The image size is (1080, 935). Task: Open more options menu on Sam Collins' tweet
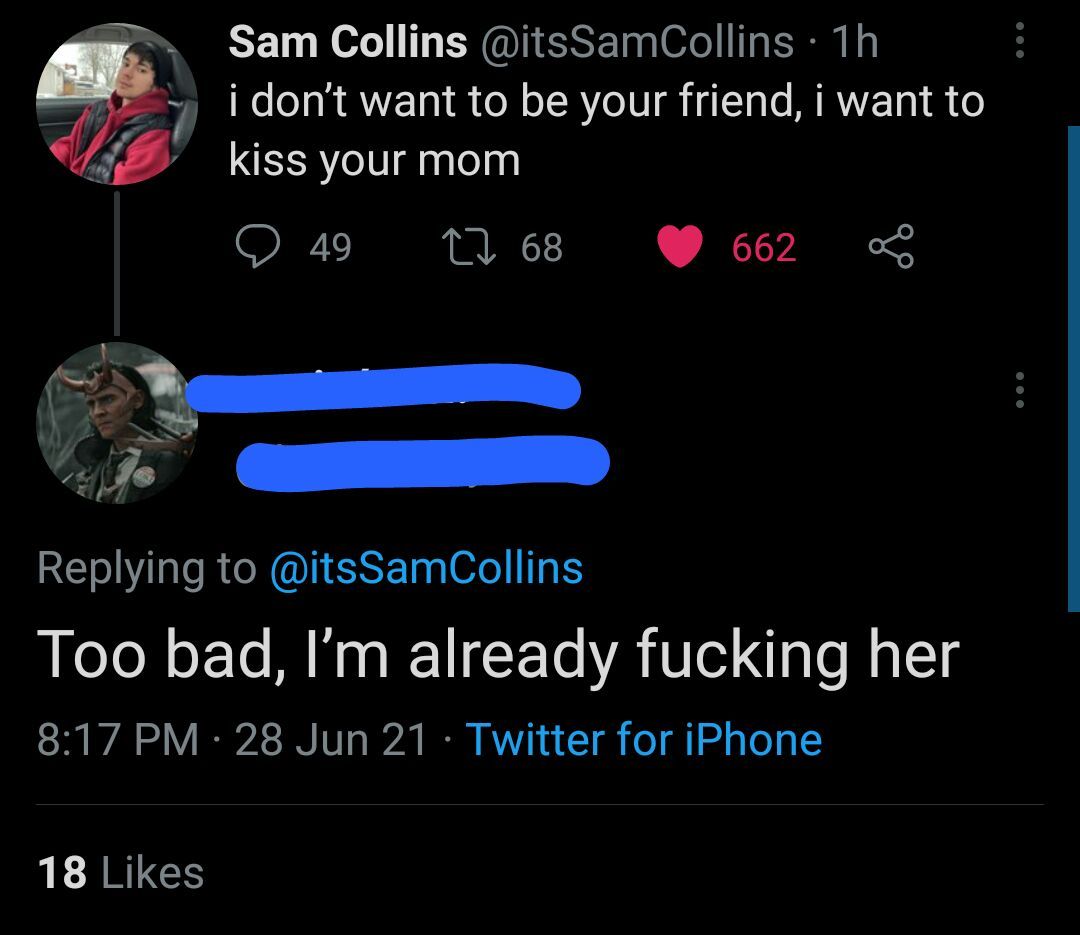1019,40
